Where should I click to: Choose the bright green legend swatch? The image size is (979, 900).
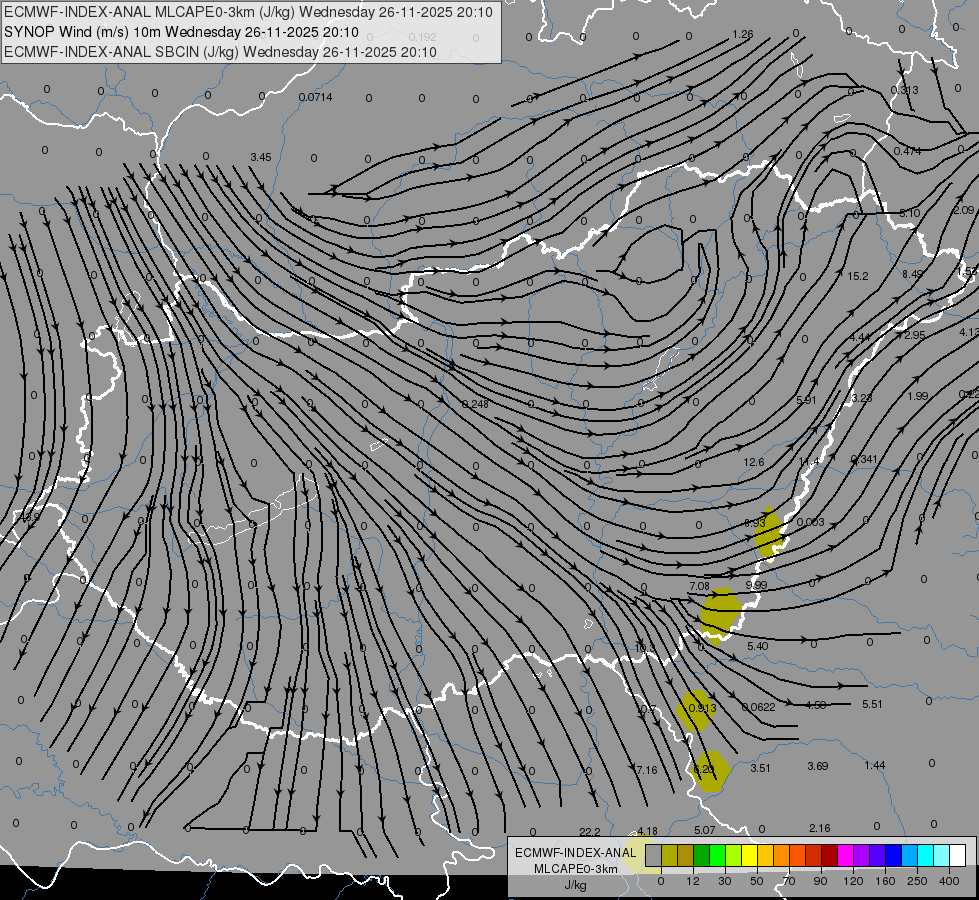[x=718, y=855]
